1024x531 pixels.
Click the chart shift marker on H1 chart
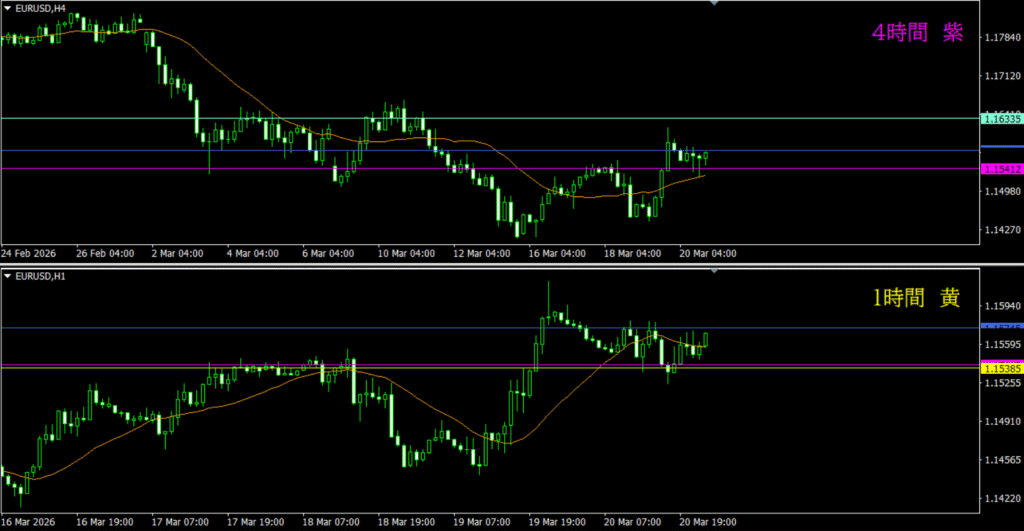(713, 270)
